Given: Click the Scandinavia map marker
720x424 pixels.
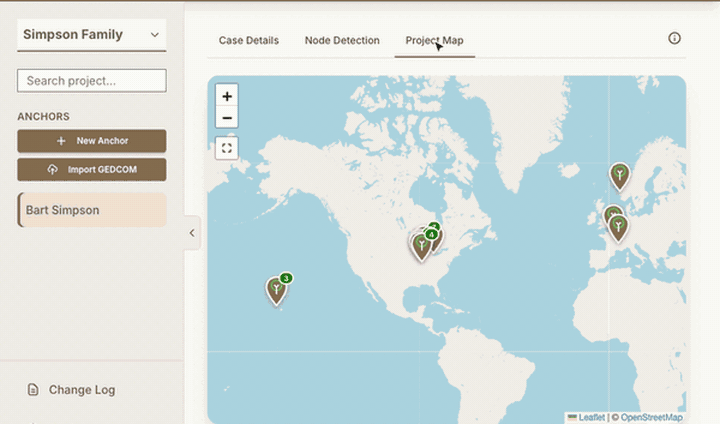Looking at the screenshot, I should (619, 176).
